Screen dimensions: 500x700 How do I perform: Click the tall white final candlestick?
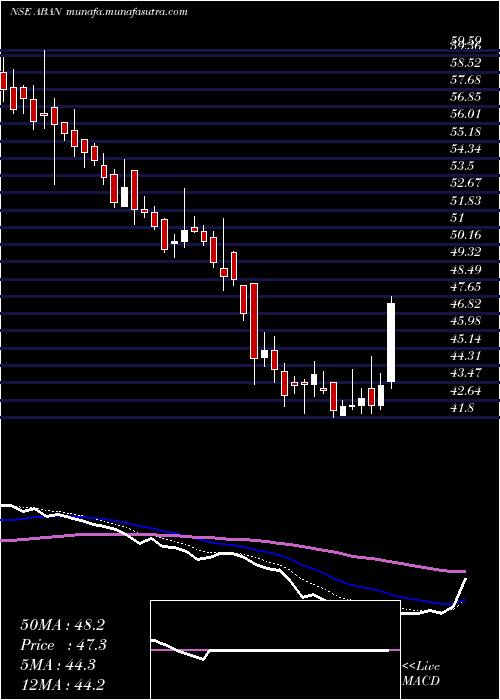coord(391,342)
